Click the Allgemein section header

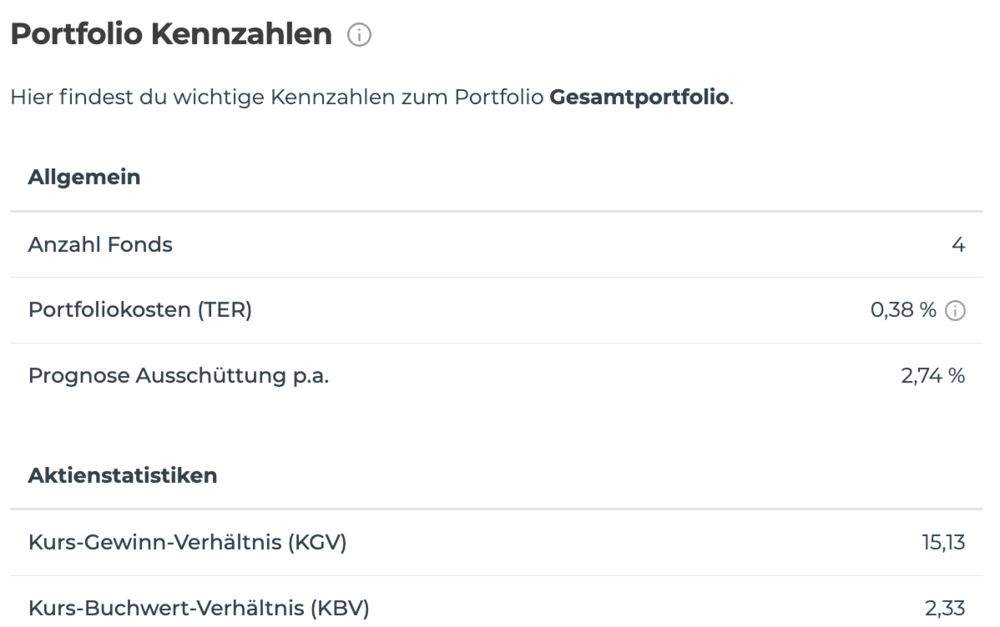point(84,178)
